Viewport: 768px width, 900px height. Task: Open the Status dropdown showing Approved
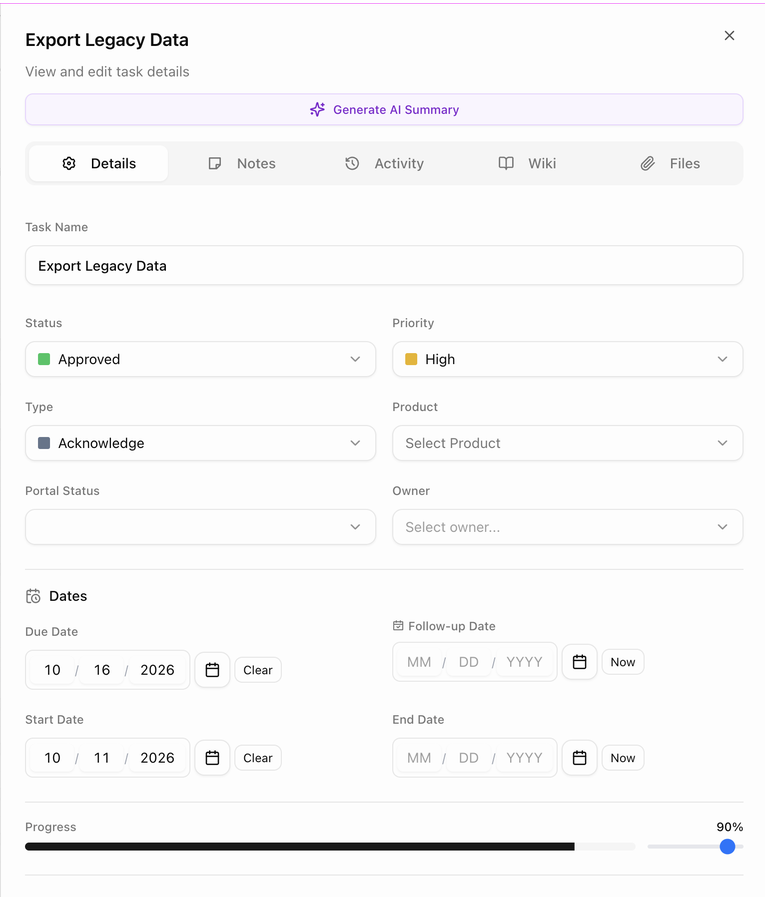200,359
